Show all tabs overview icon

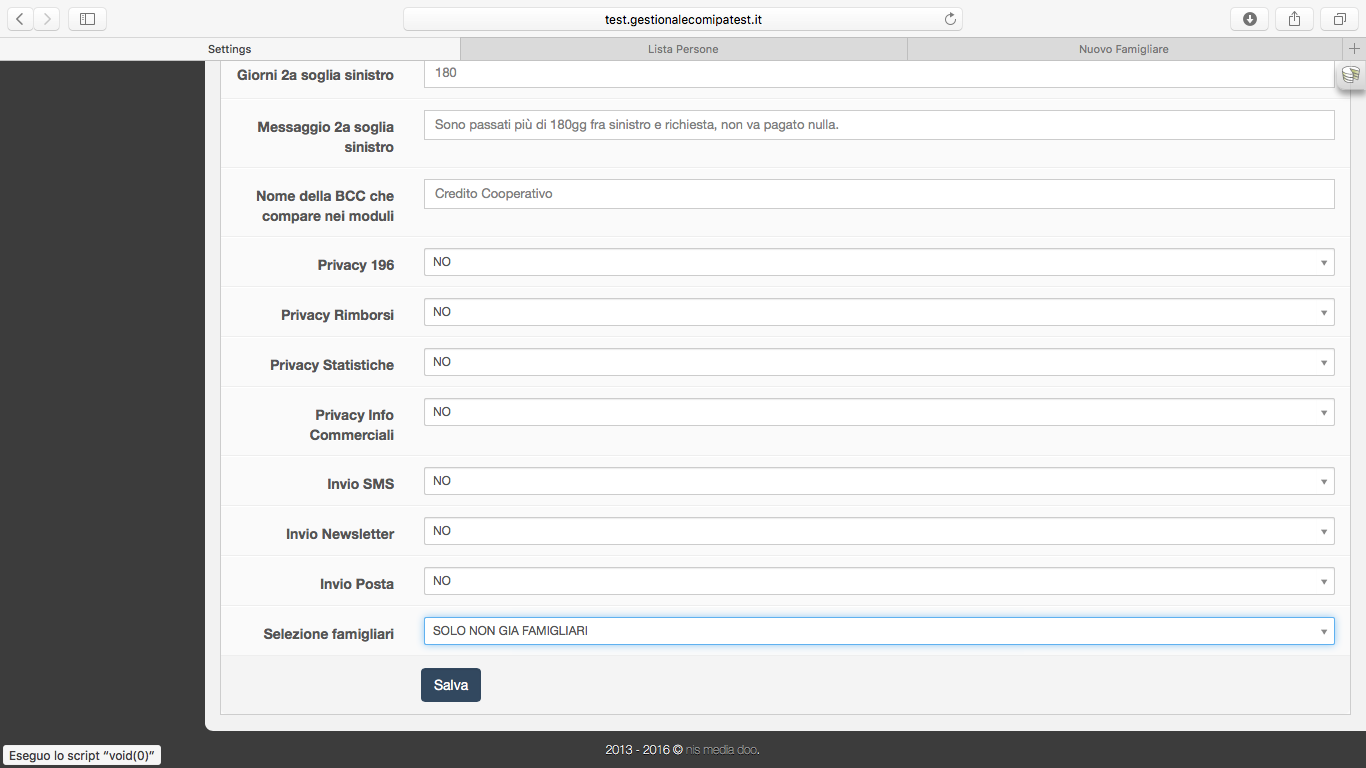tap(1339, 18)
